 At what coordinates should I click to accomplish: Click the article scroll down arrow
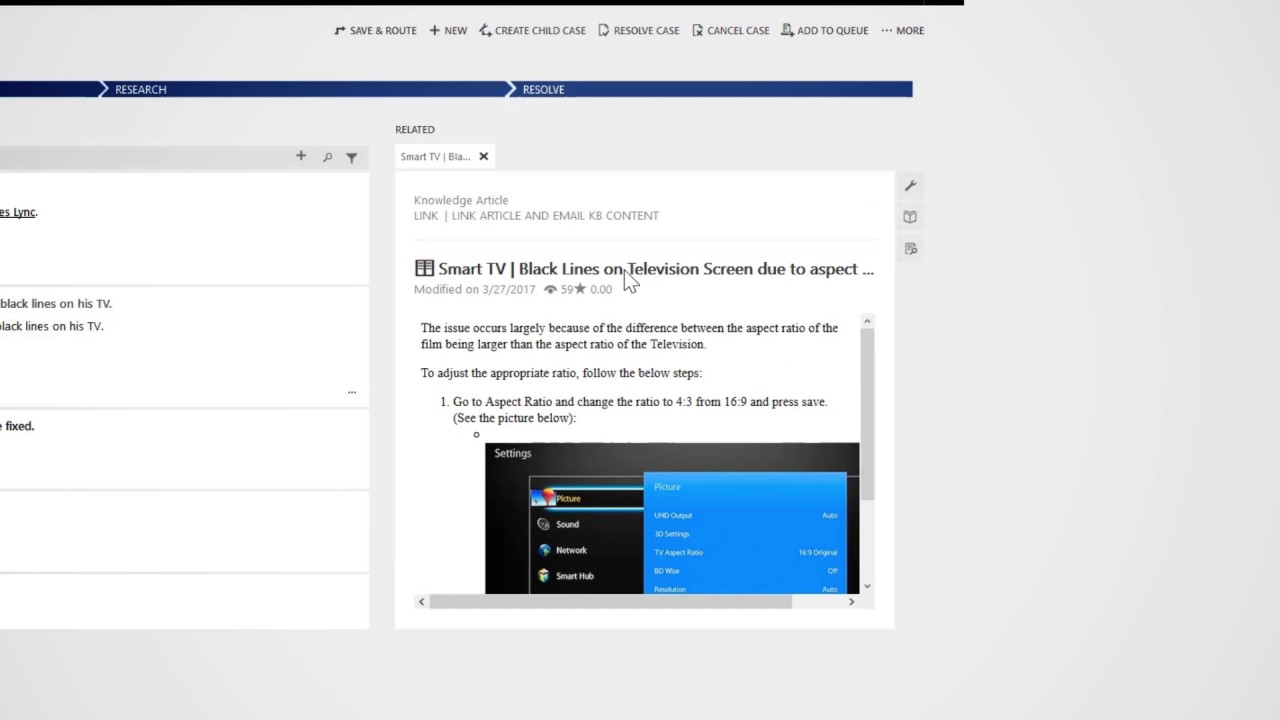(x=867, y=586)
